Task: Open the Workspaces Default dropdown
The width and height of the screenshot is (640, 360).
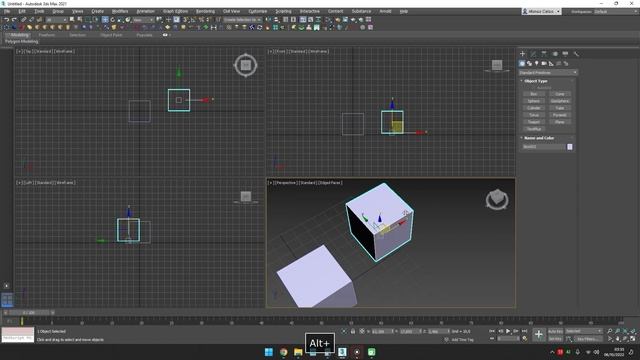Action: point(615,11)
